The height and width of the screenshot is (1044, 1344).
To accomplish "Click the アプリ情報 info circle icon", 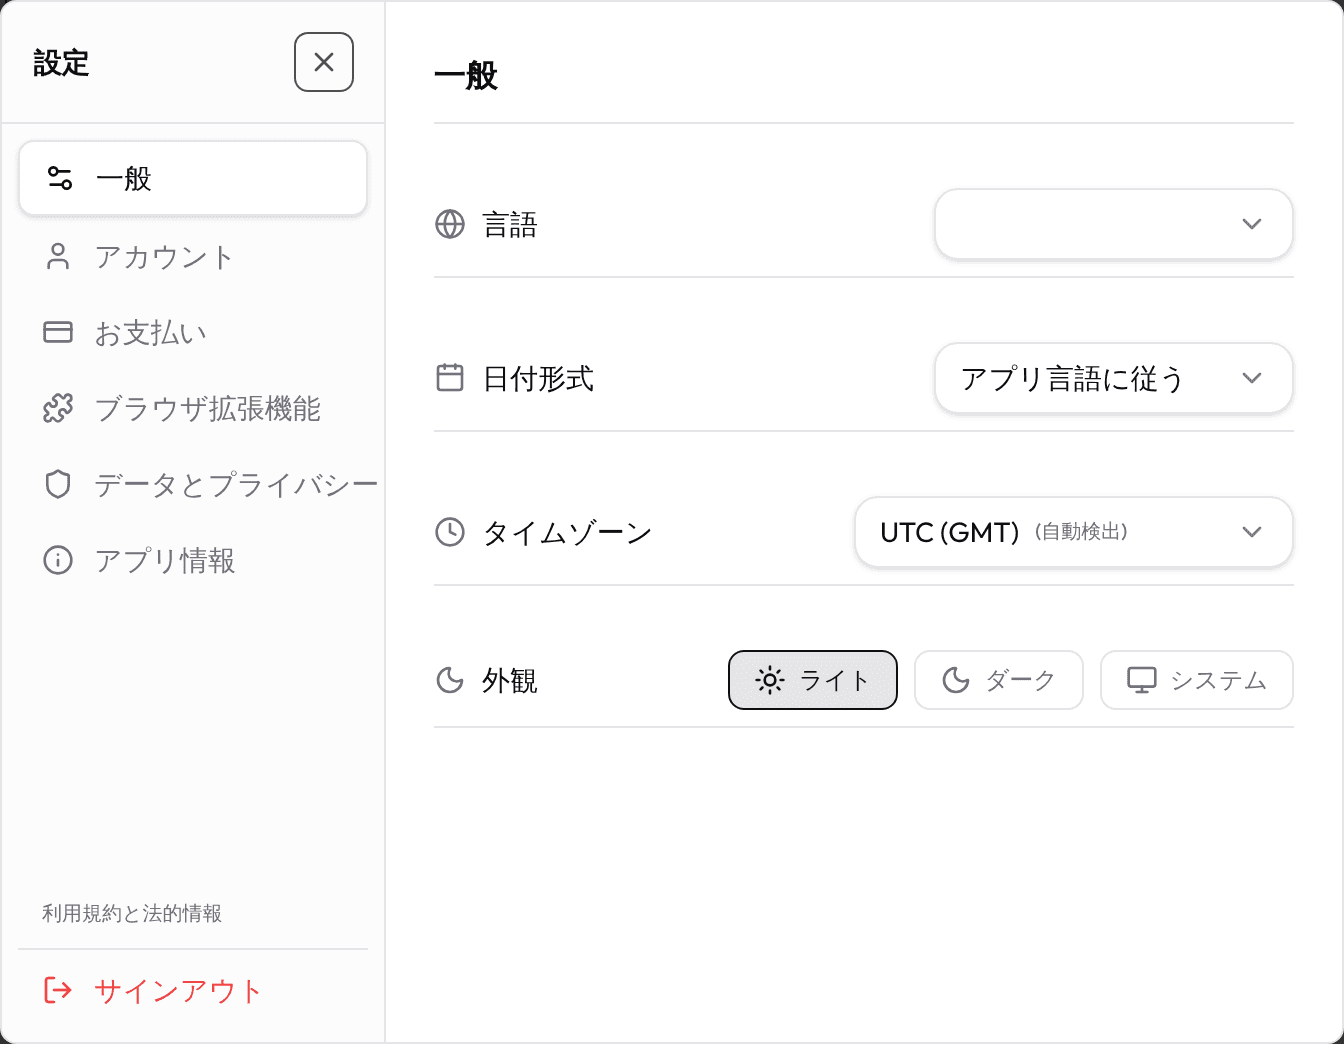I will click(58, 560).
